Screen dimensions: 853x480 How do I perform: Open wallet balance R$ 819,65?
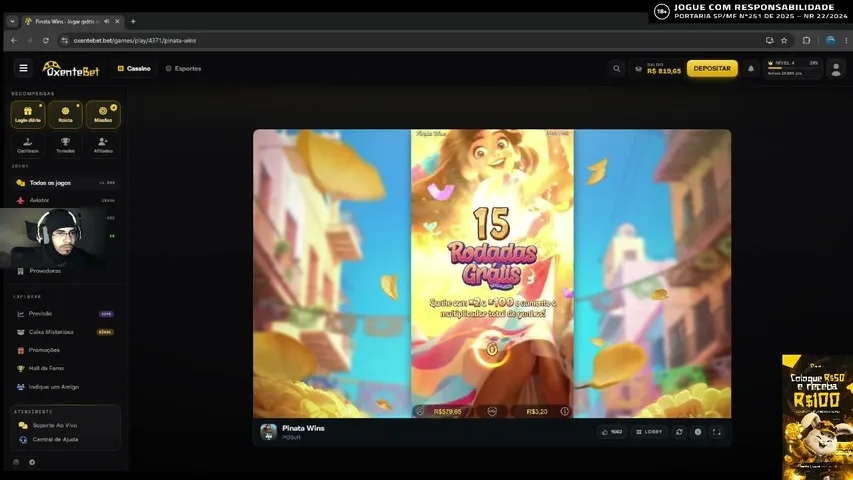(658, 69)
